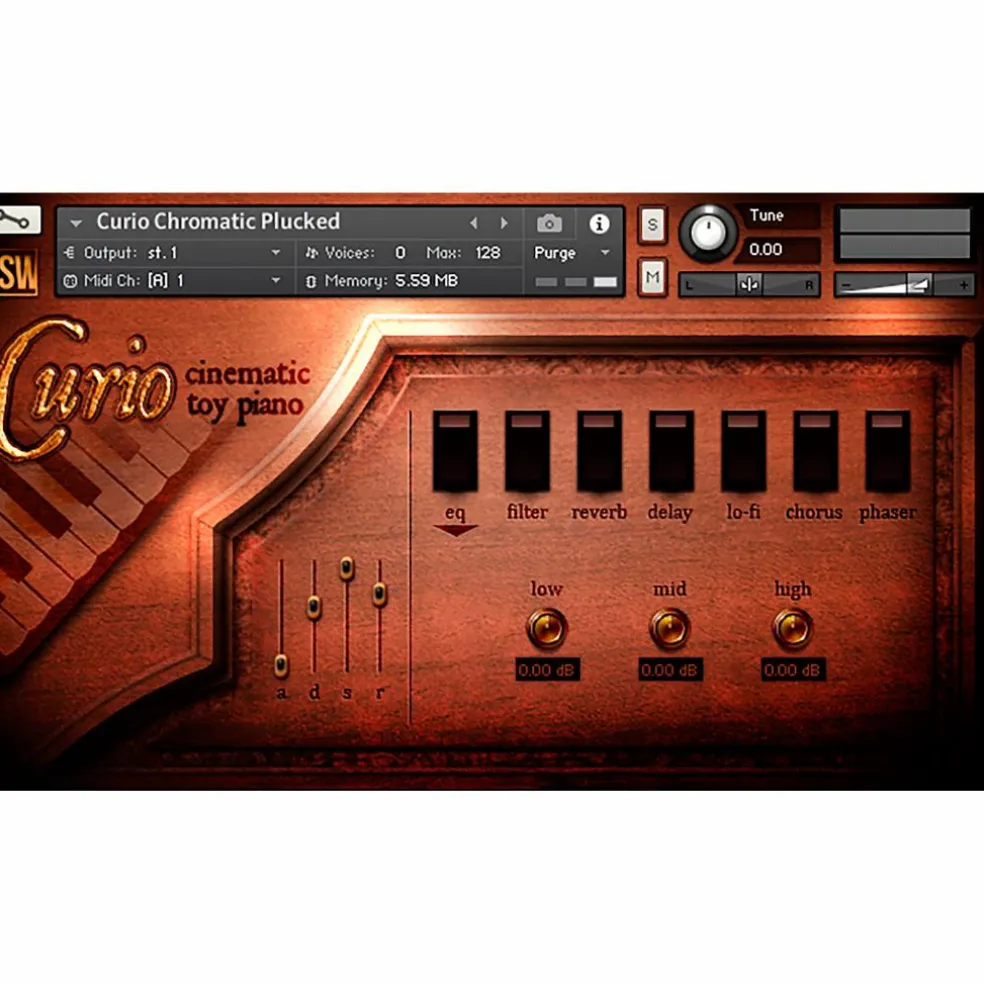This screenshot has width=984, height=984.
Task: Click the Tune value 0.00 field
Action: point(781,249)
